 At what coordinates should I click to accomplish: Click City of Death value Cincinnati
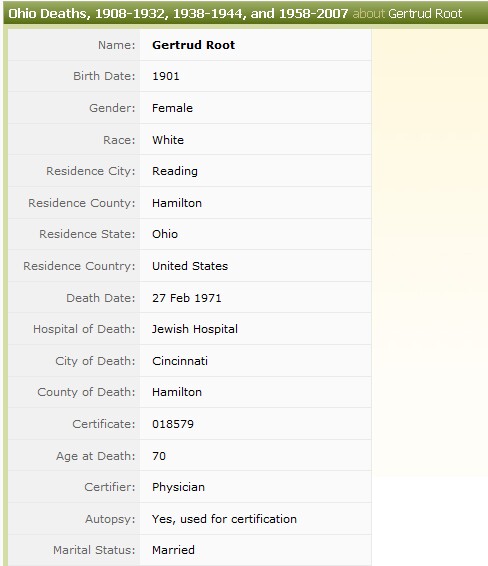point(180,361)
